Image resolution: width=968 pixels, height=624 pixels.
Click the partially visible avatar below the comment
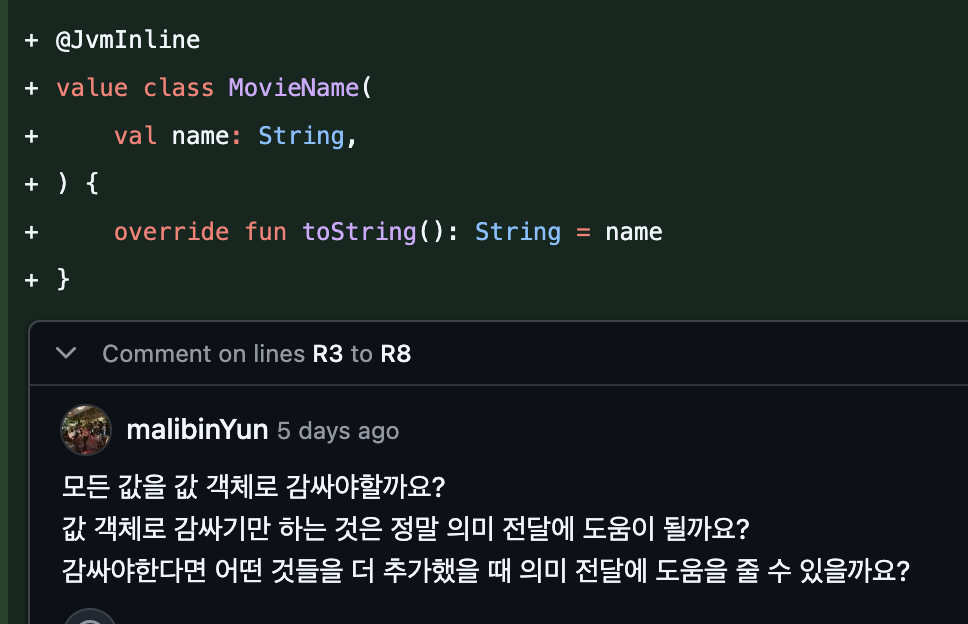tap(90, 616)
